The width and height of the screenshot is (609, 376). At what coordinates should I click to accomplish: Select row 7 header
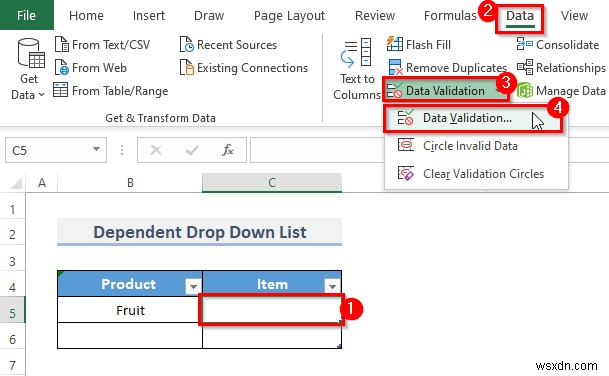click(x=12, y=365)
